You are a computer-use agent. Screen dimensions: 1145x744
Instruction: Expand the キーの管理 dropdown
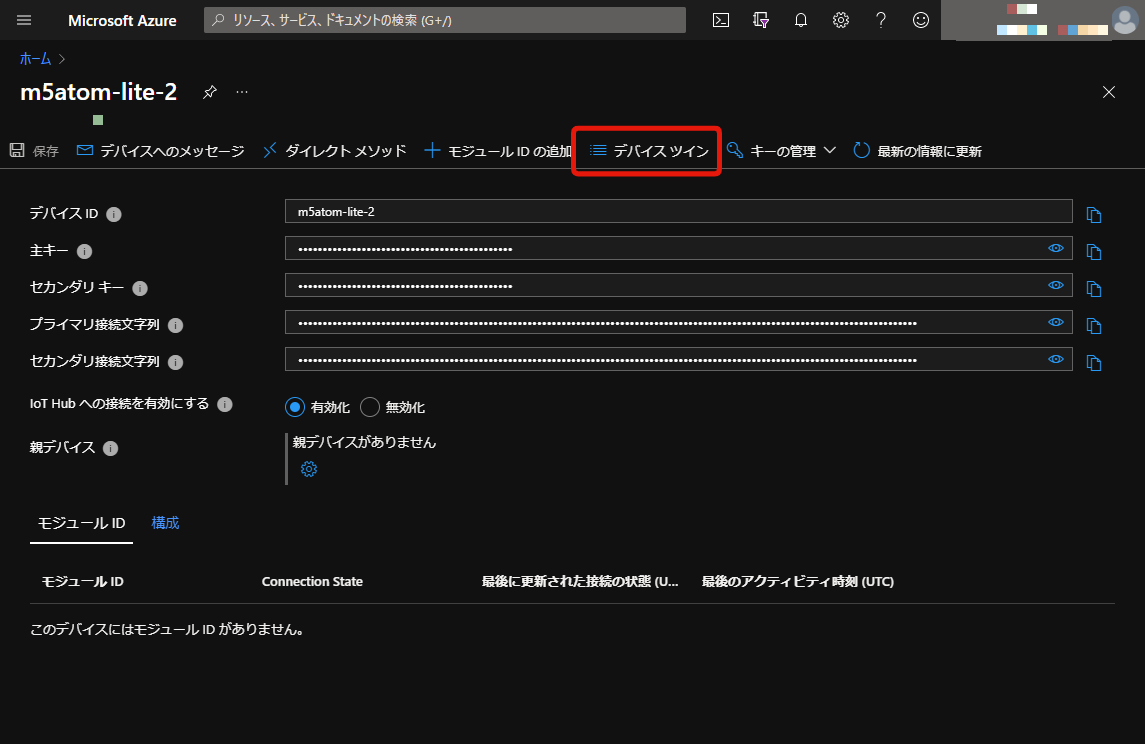pyautogui.click(x=781, y=151)
